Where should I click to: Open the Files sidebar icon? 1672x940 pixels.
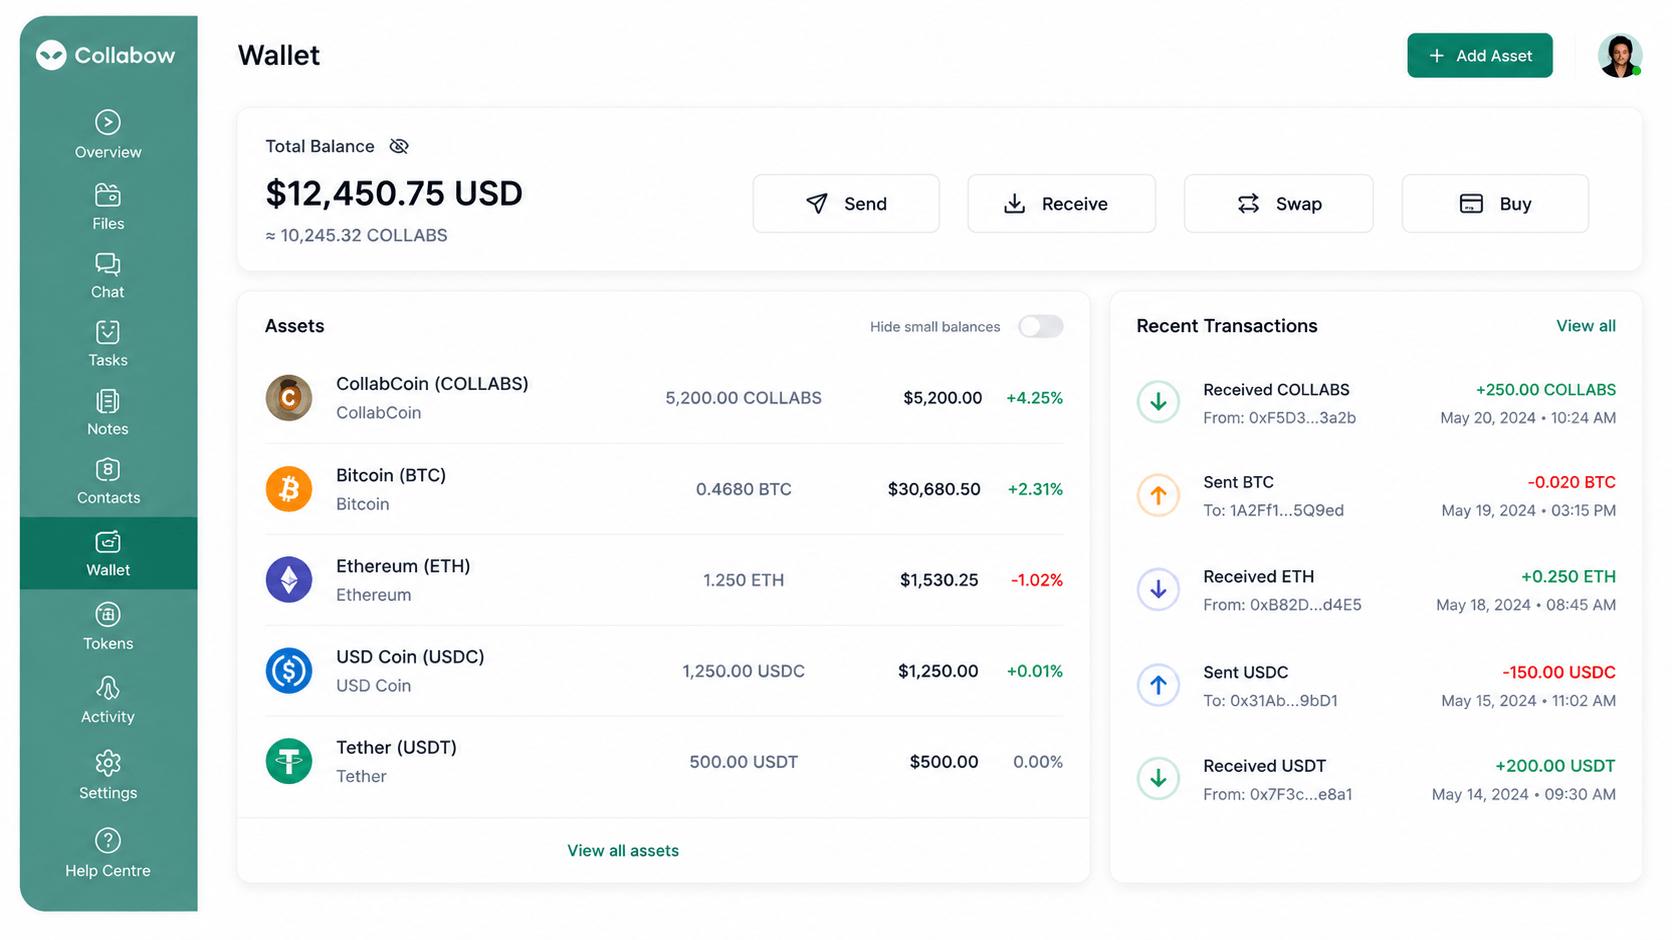[x=108, y=194]
